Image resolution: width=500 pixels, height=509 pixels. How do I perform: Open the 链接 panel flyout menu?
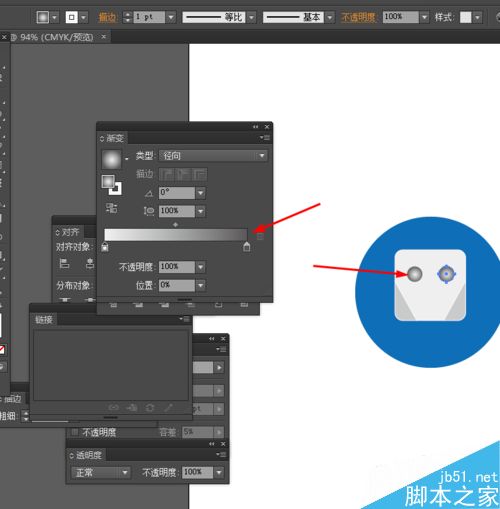tap(185, 319)
